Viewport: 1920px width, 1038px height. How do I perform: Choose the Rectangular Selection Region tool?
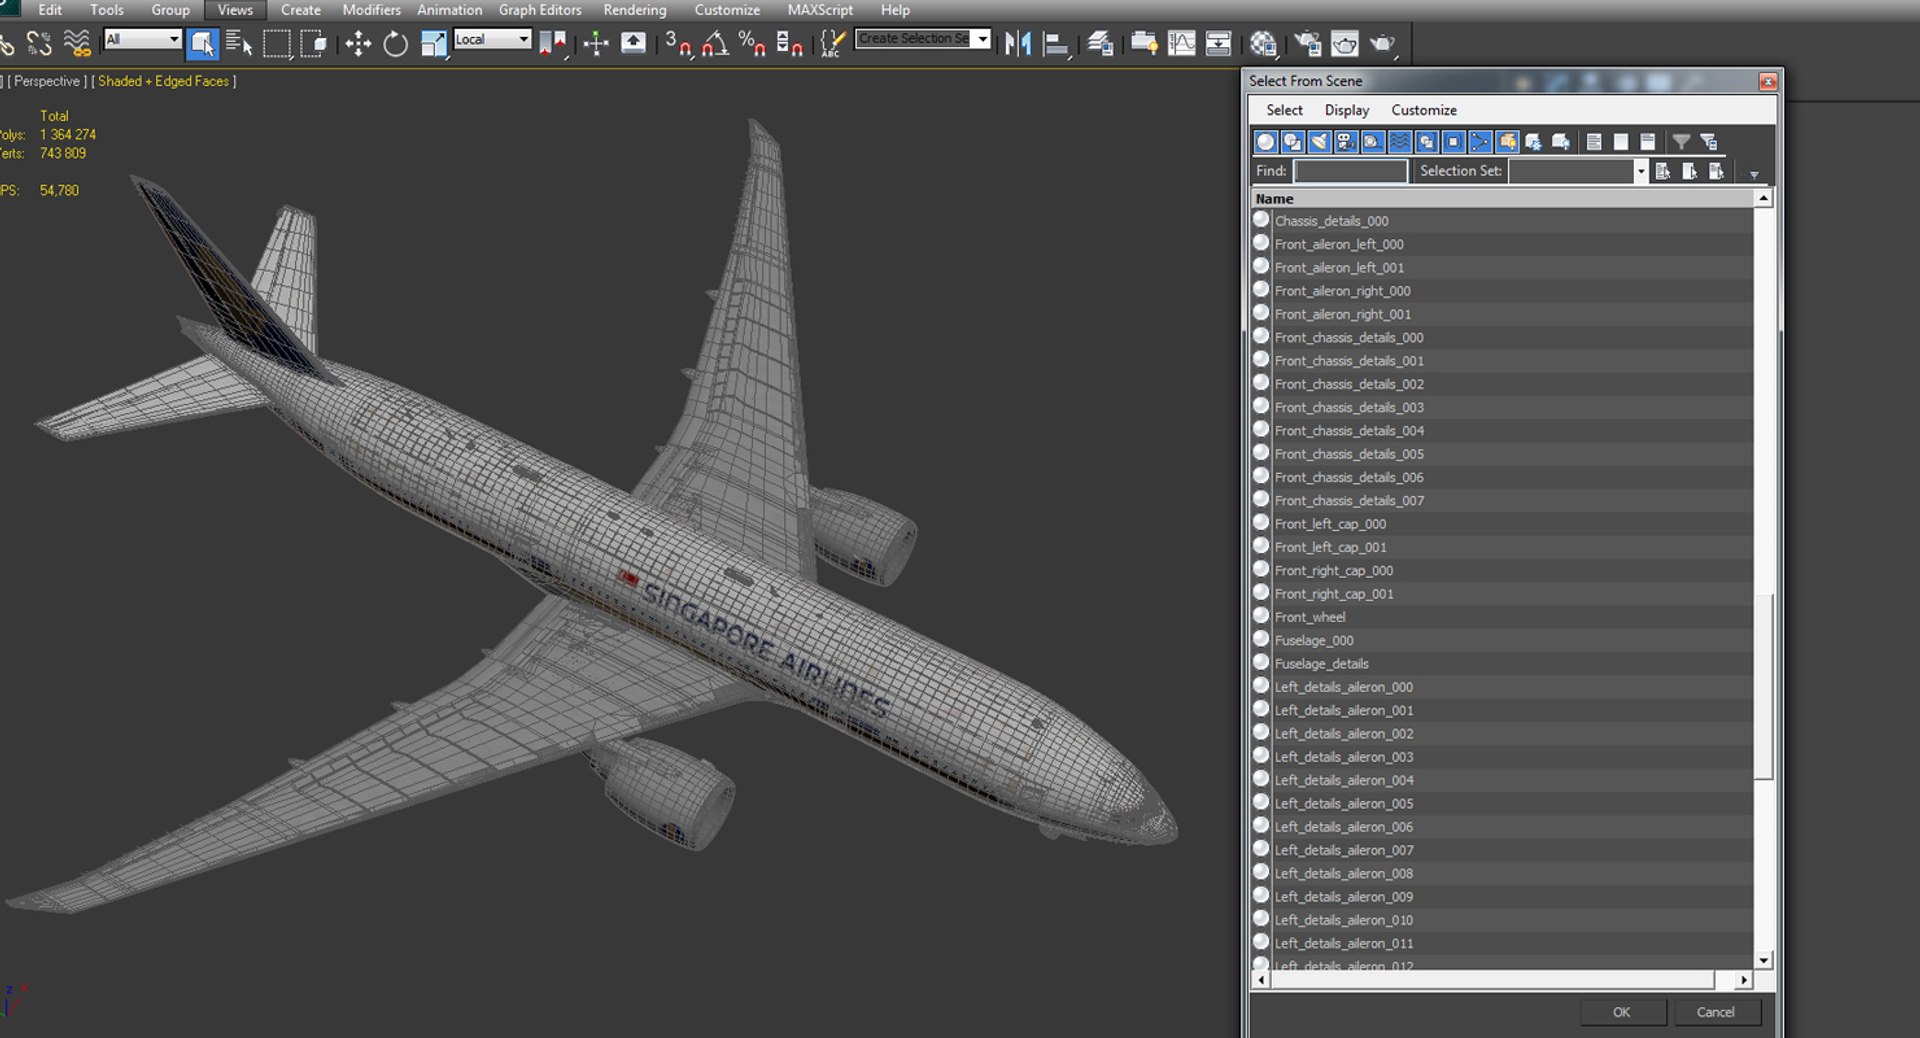pos(276,43)
